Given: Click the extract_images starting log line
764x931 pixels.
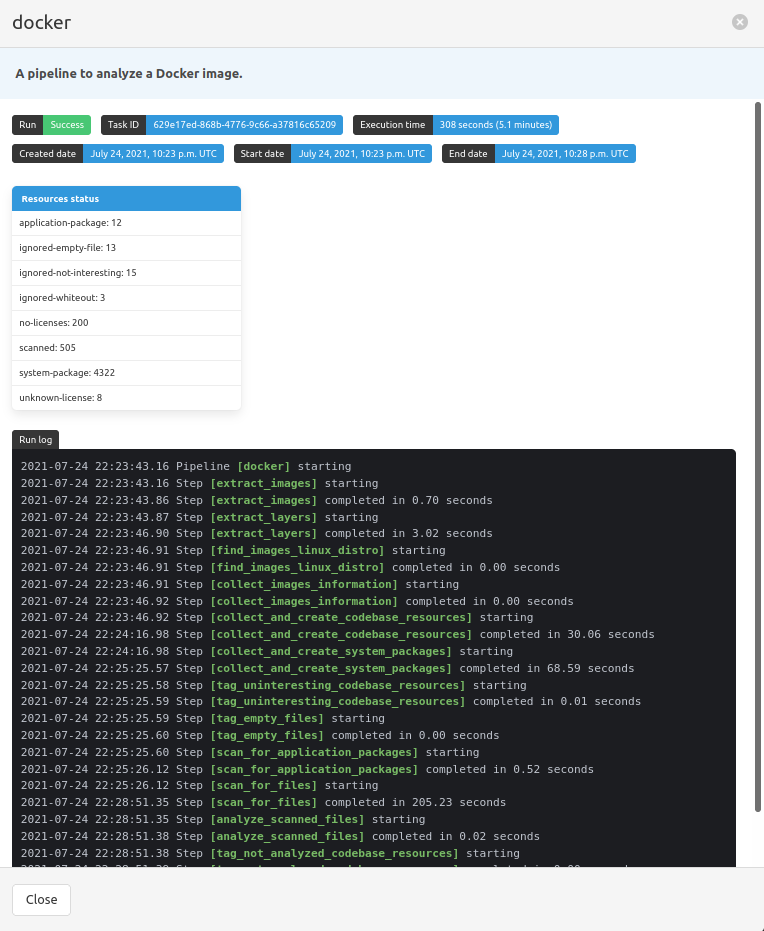Looking at the screenshot, I should coord(199,483).
